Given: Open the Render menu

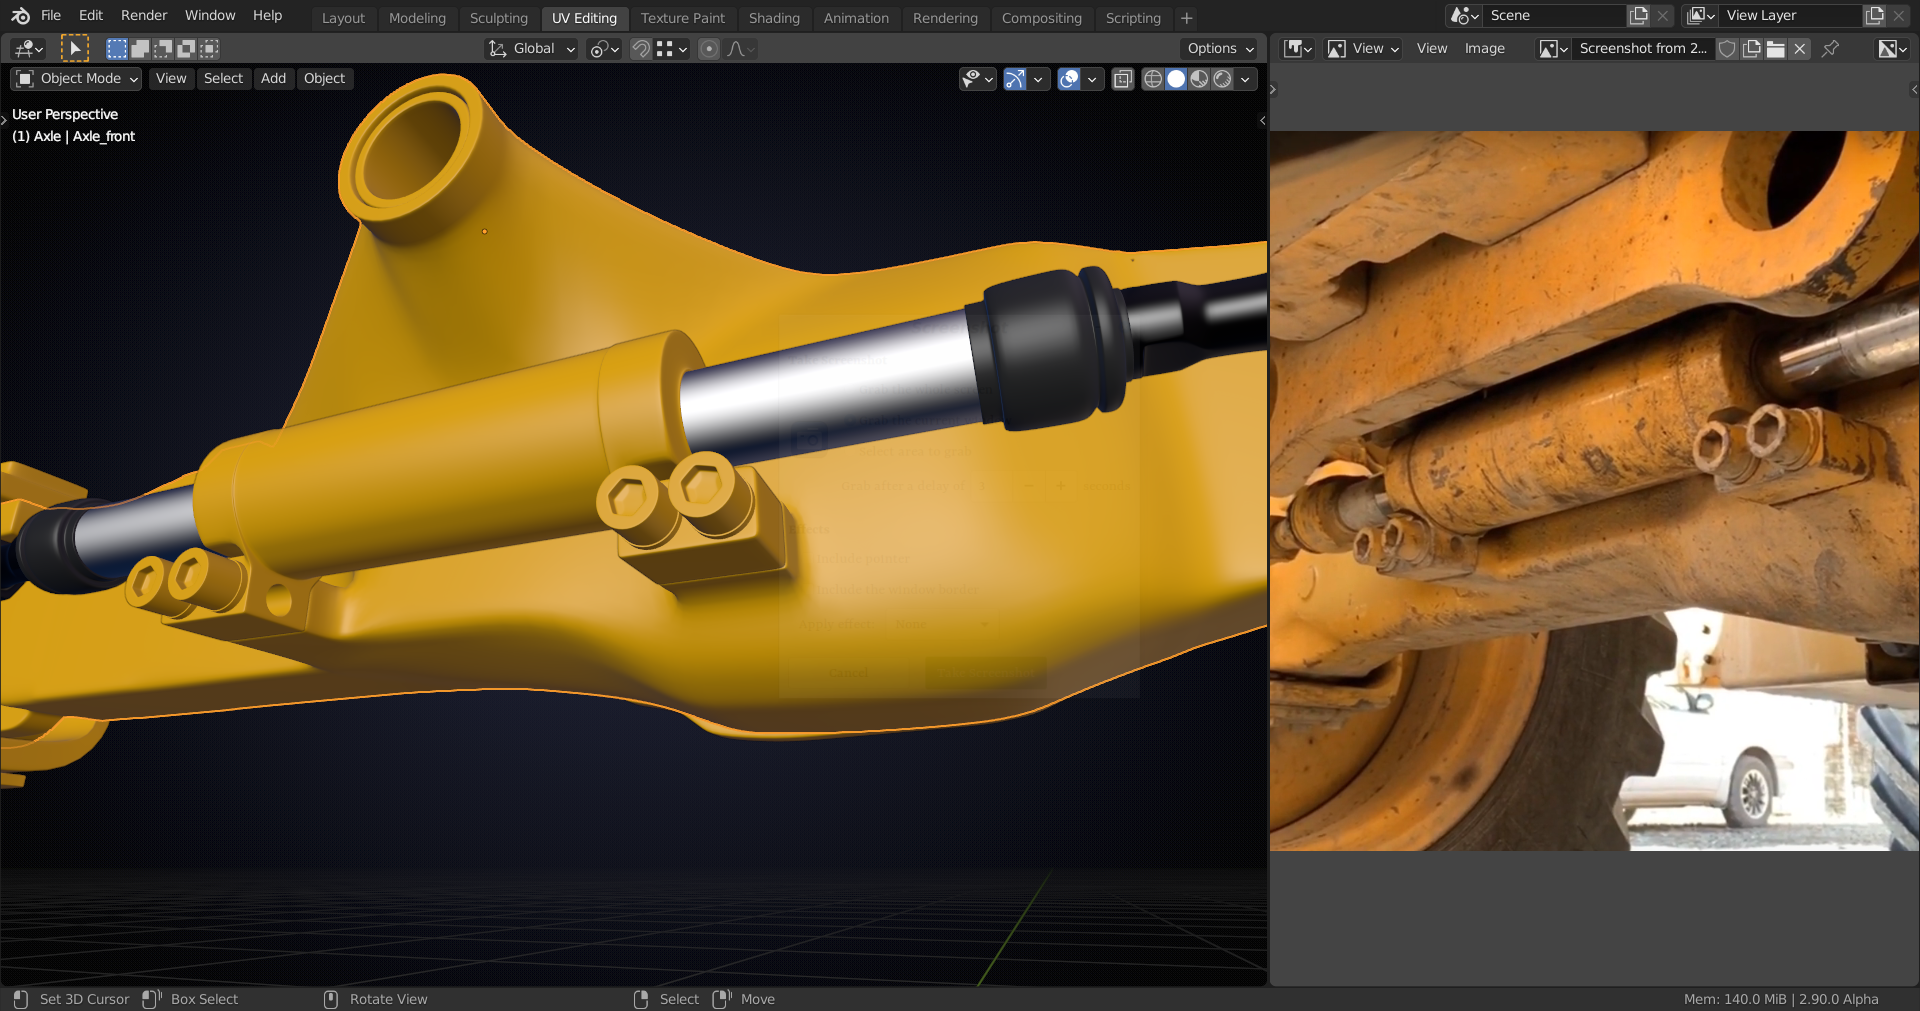Looking at the screenshot, I should point(143,15).
